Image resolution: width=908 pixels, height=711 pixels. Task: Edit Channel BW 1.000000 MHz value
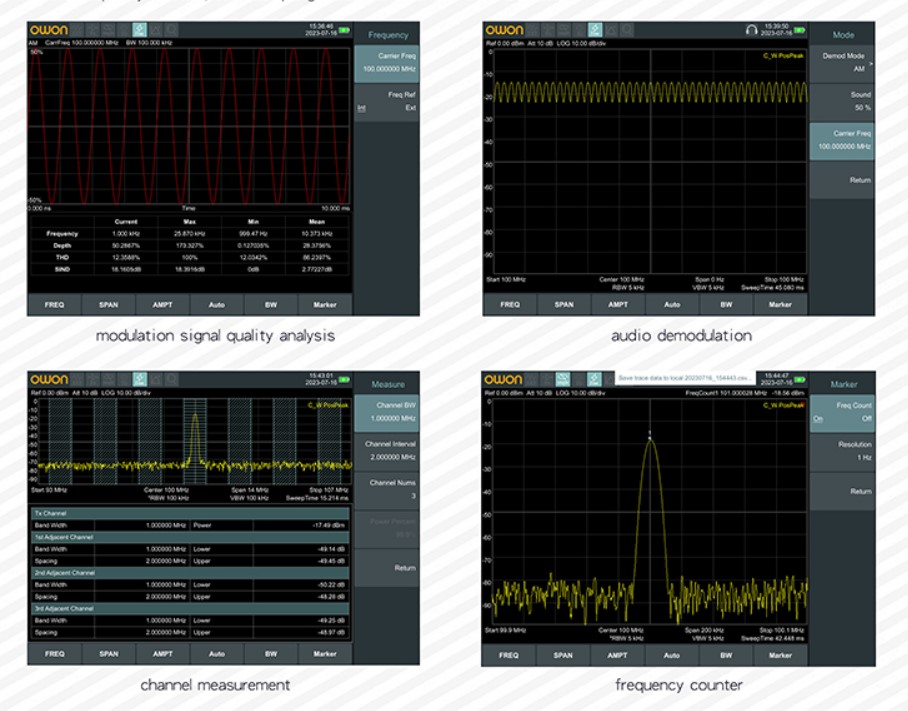387,413
